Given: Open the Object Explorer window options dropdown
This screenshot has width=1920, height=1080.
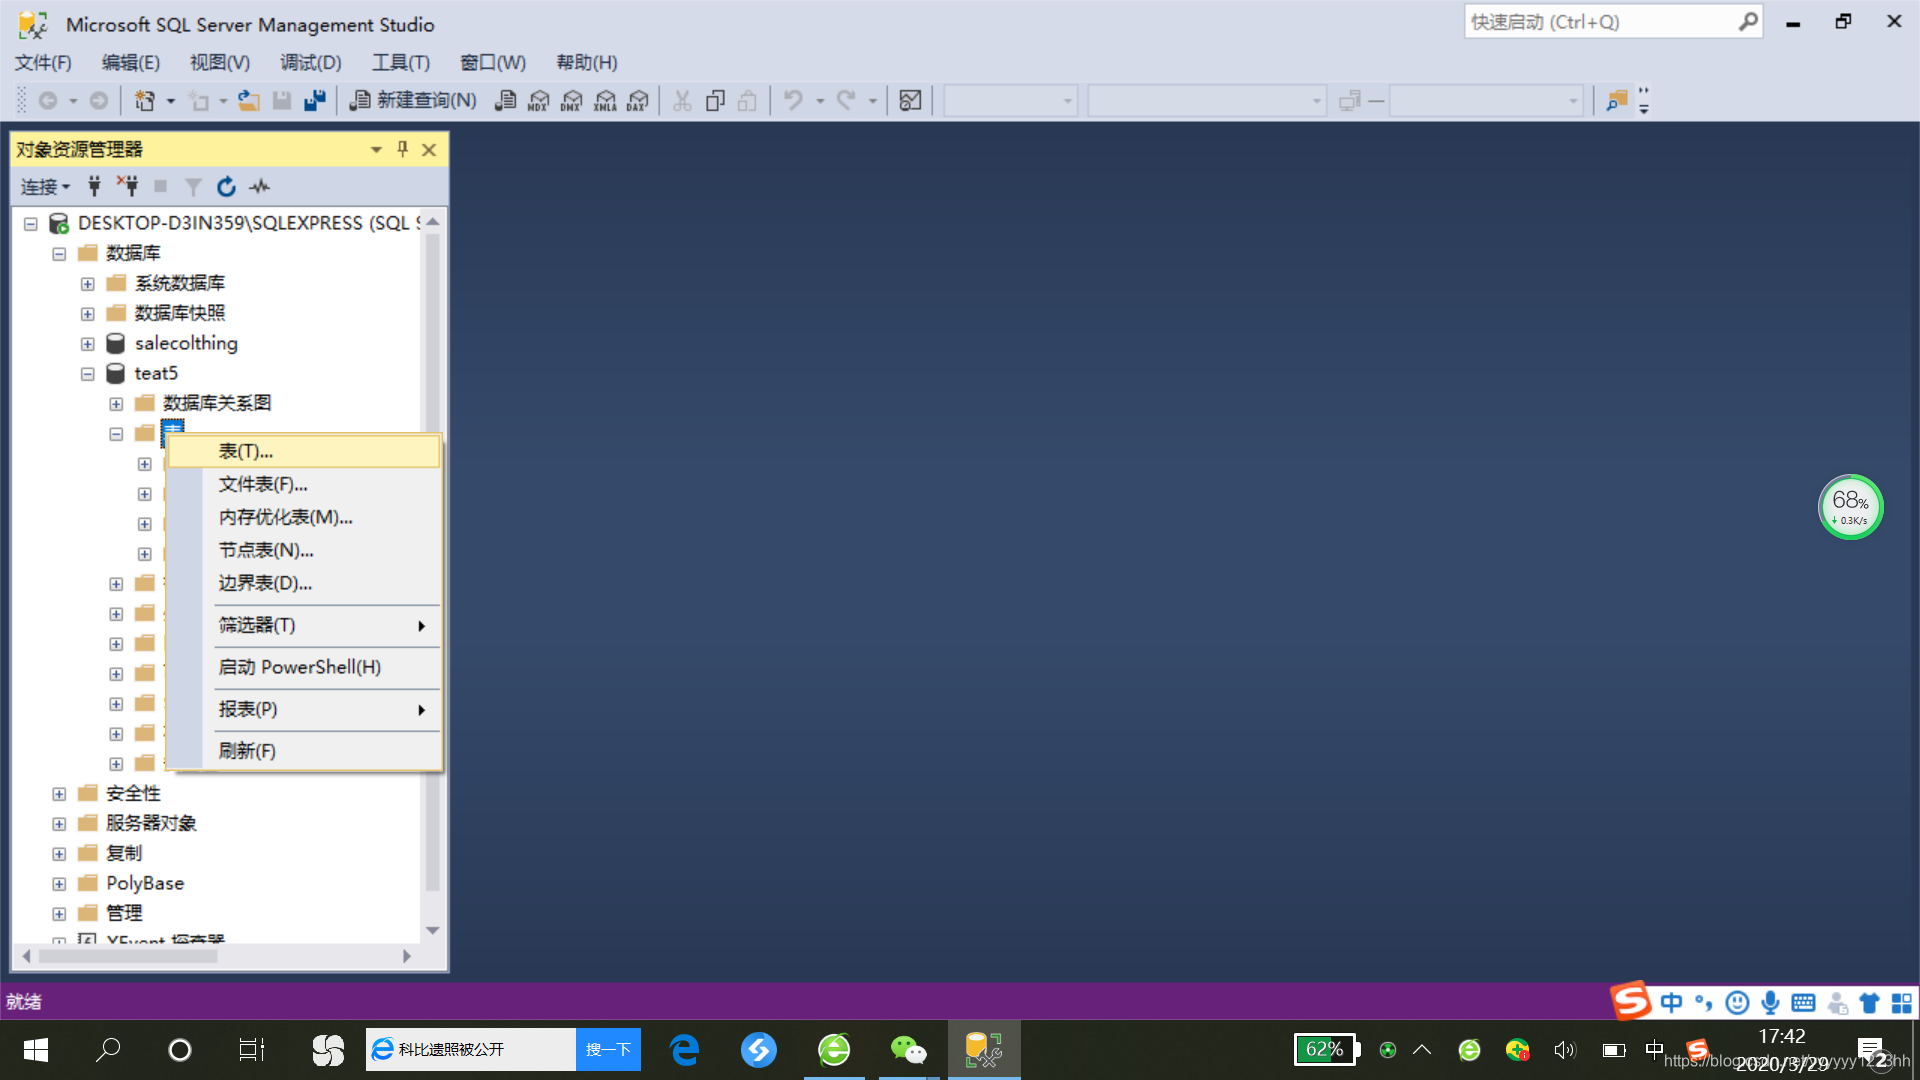Looking at the screenshot, I should pyautogui.click(x=376, y=149).
